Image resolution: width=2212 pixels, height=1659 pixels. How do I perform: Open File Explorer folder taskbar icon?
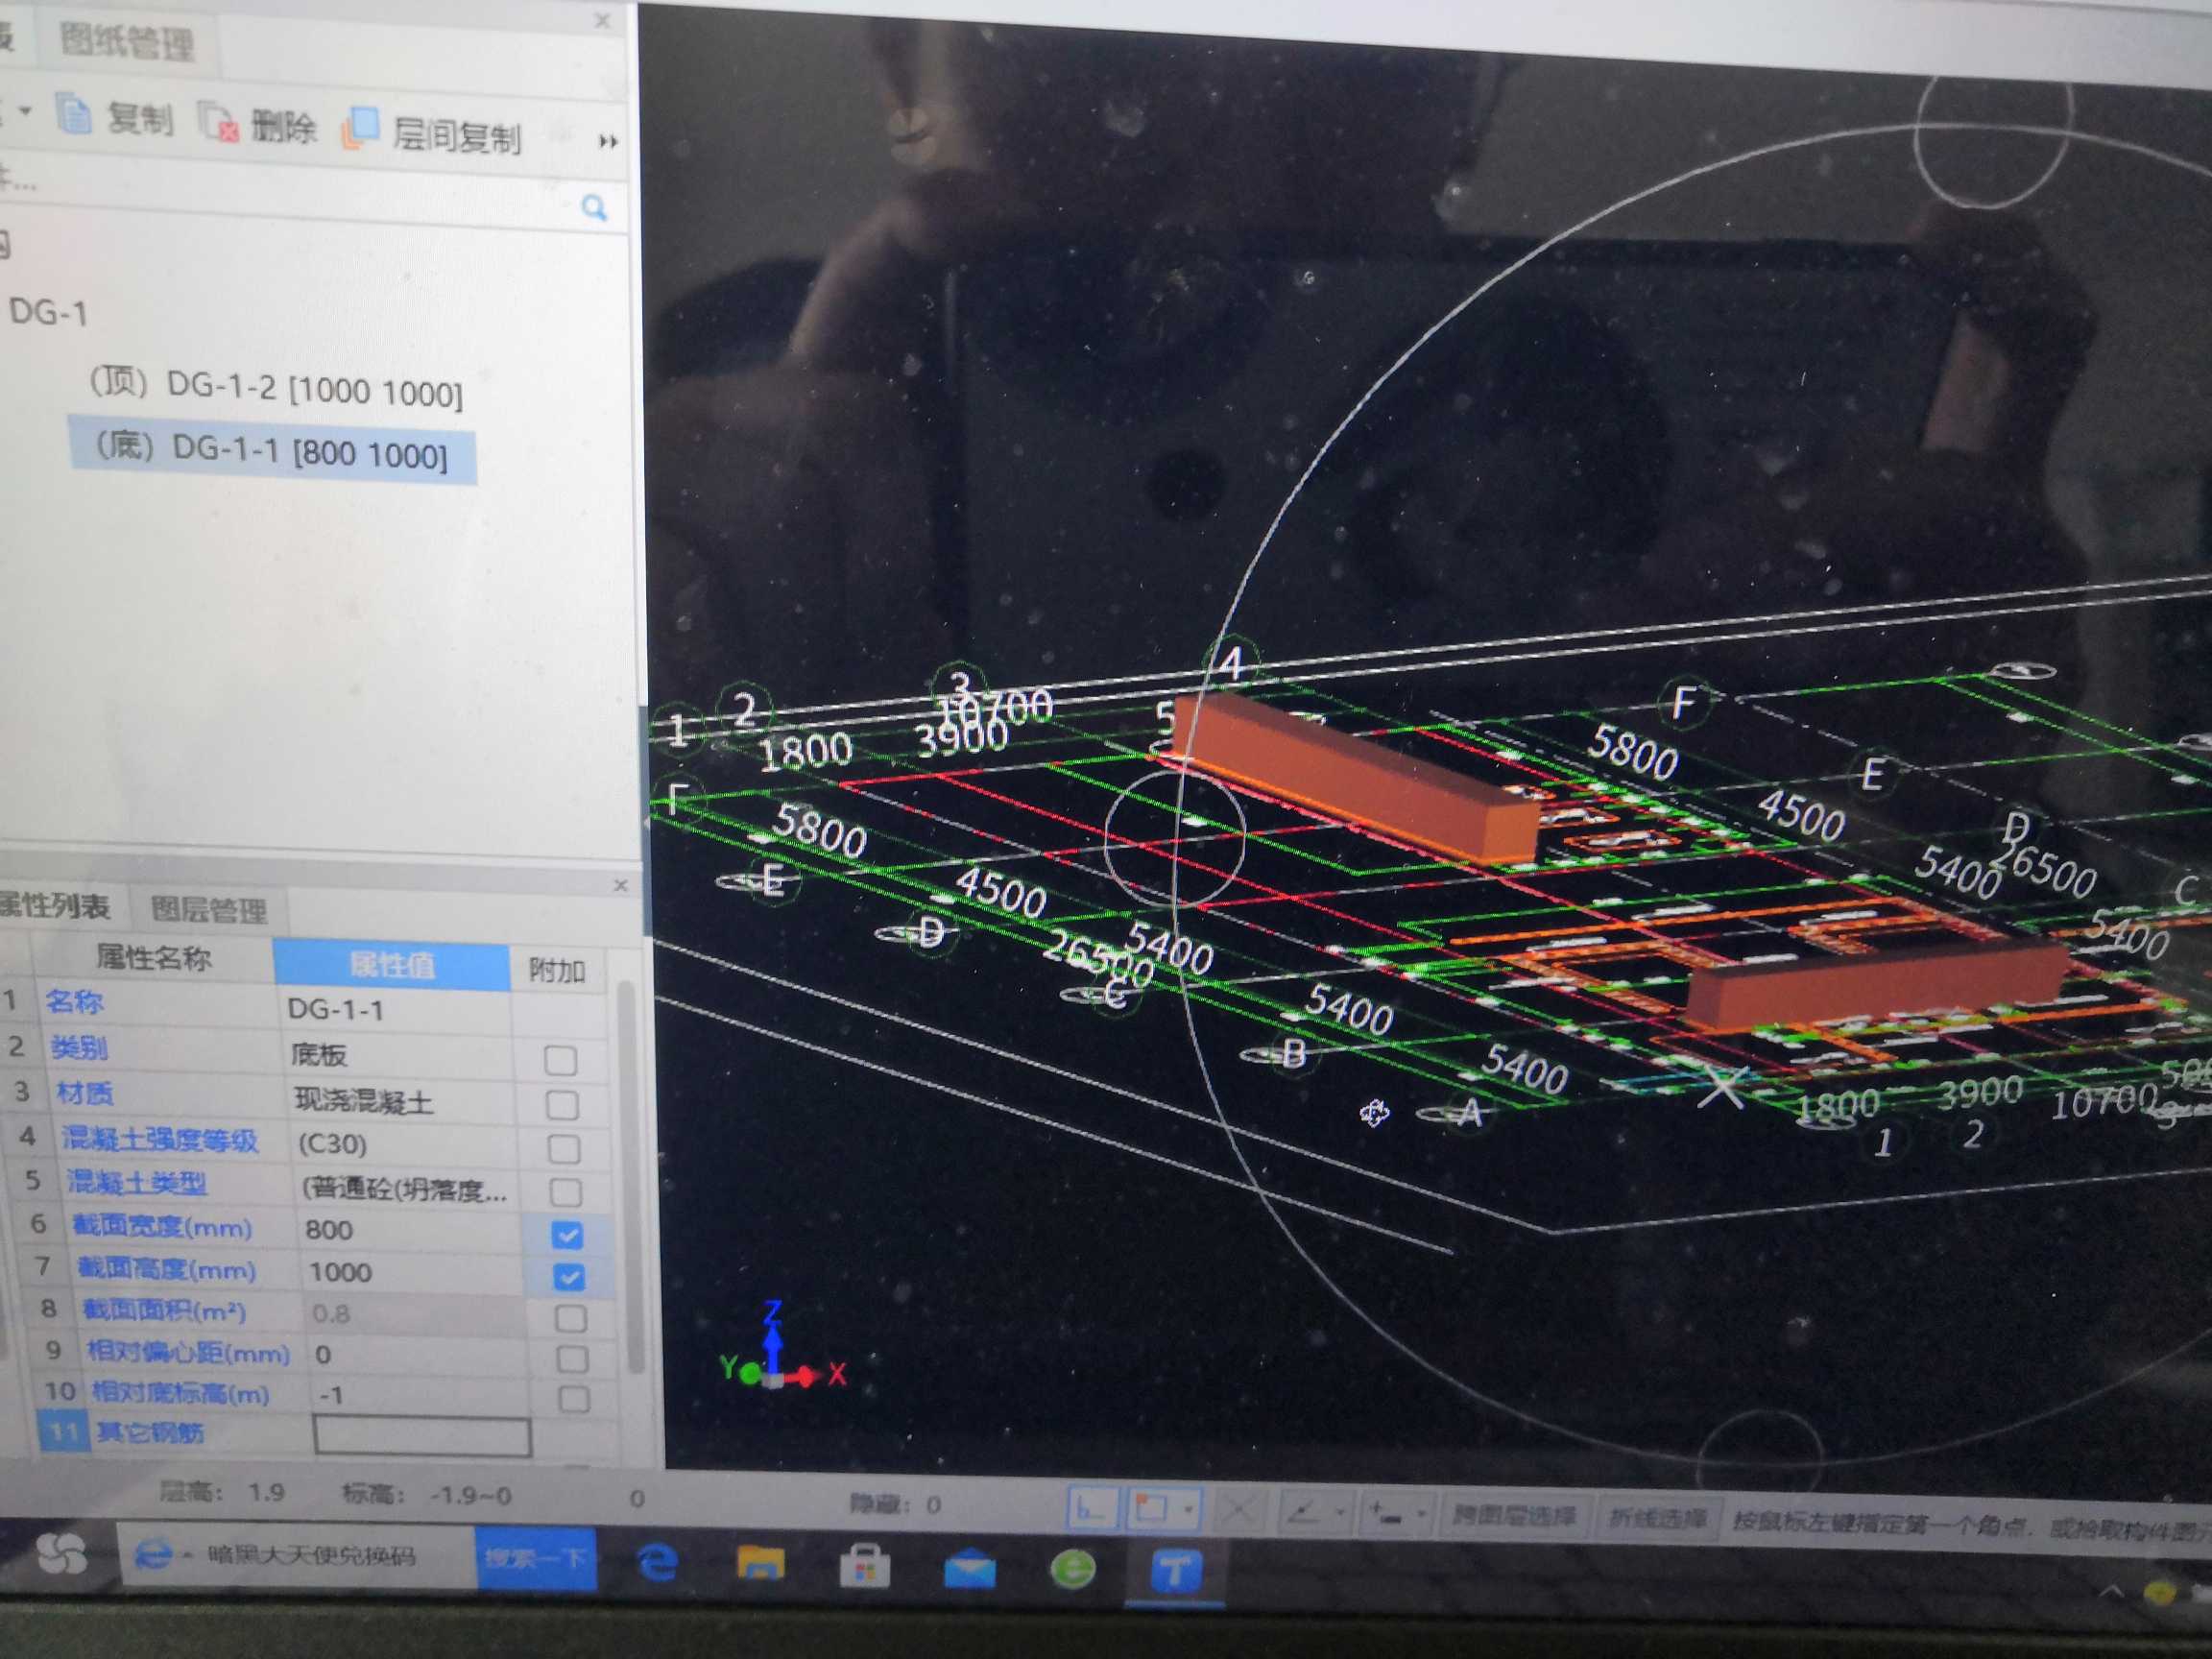760,1562
